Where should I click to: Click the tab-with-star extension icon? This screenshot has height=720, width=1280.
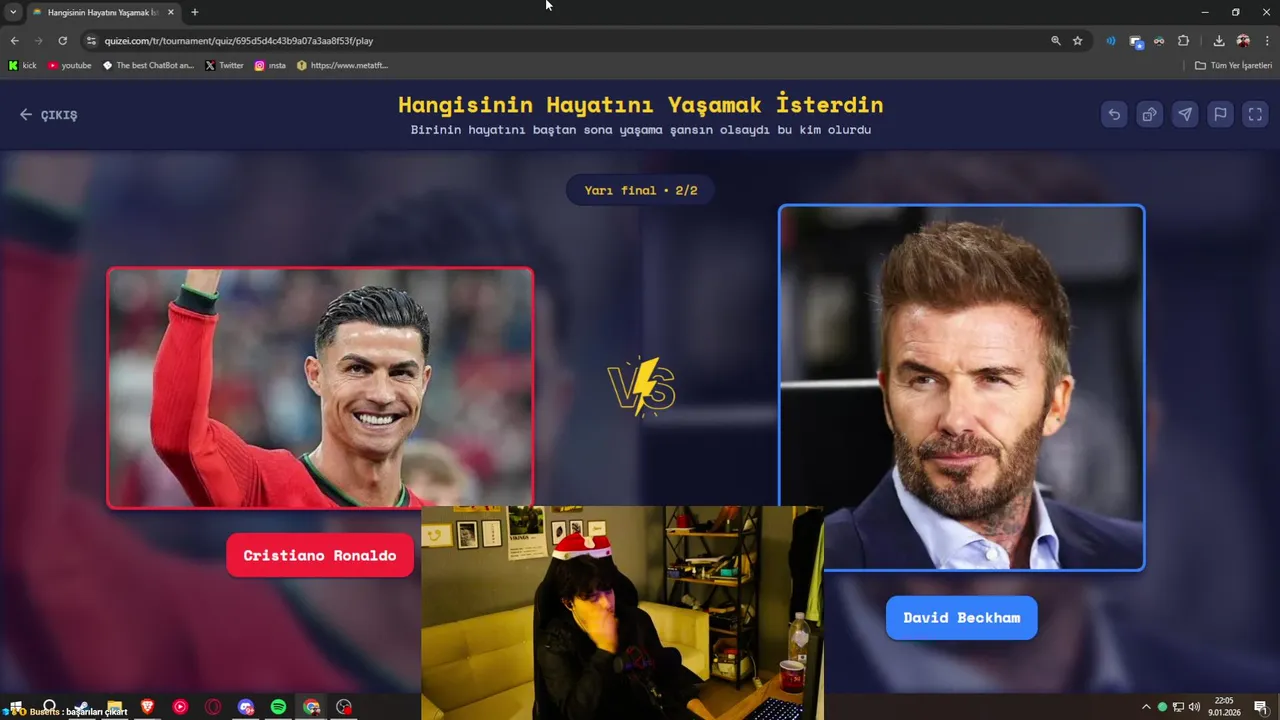[x=1136, y=41]
